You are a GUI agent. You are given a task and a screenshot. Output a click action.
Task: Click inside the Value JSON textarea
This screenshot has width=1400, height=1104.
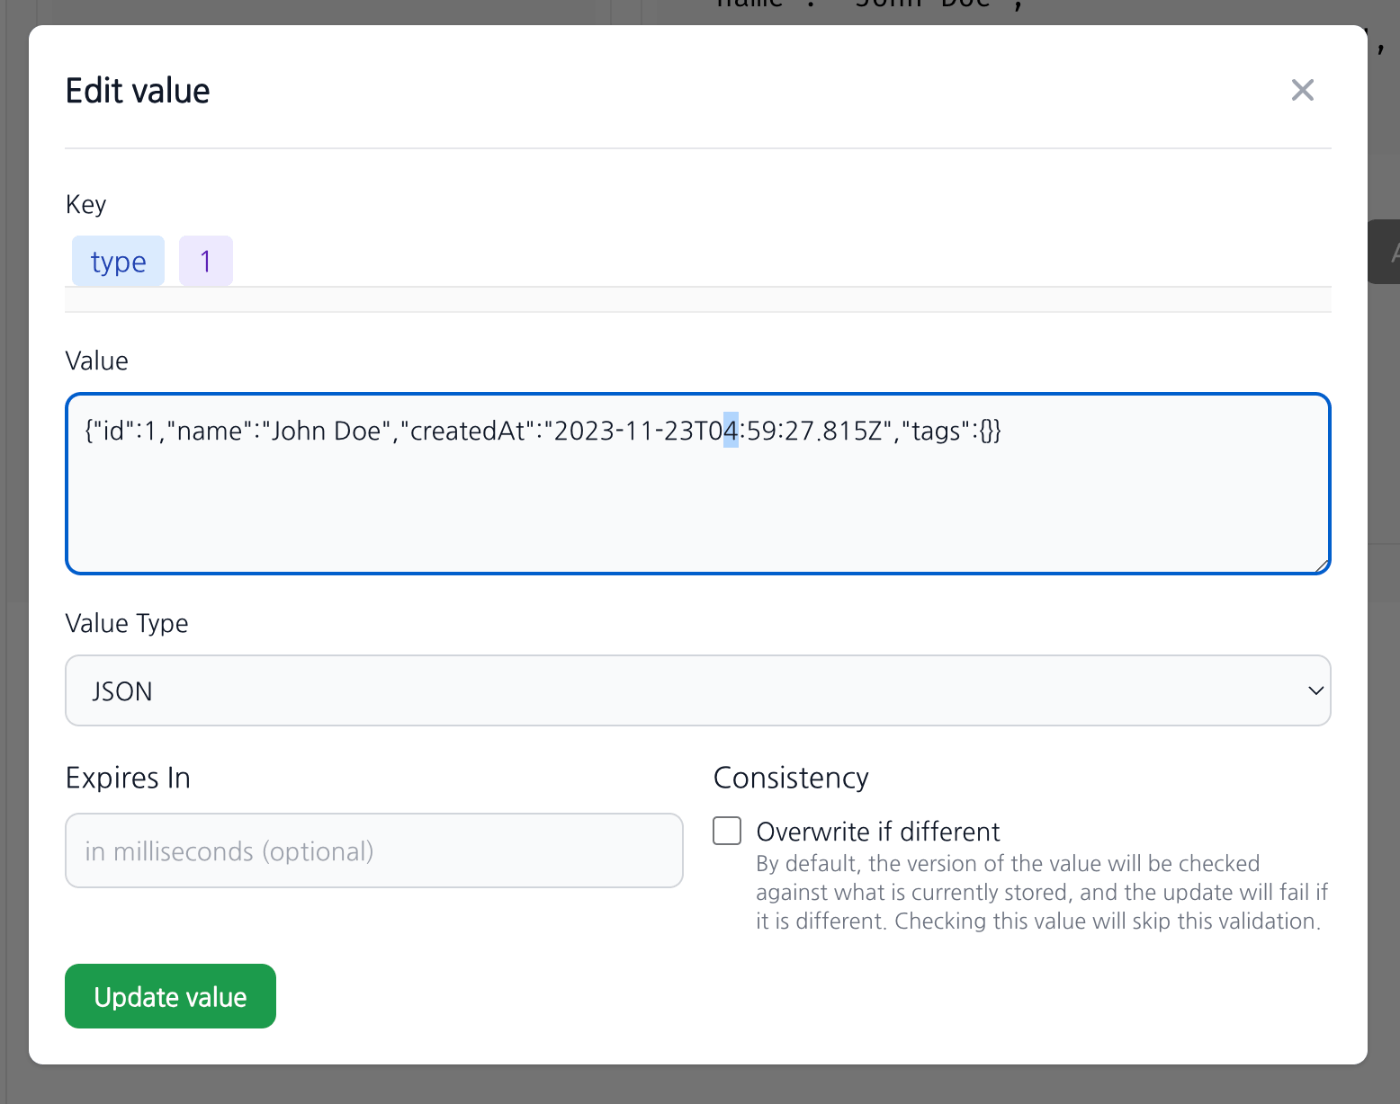[x=698, y=484]
